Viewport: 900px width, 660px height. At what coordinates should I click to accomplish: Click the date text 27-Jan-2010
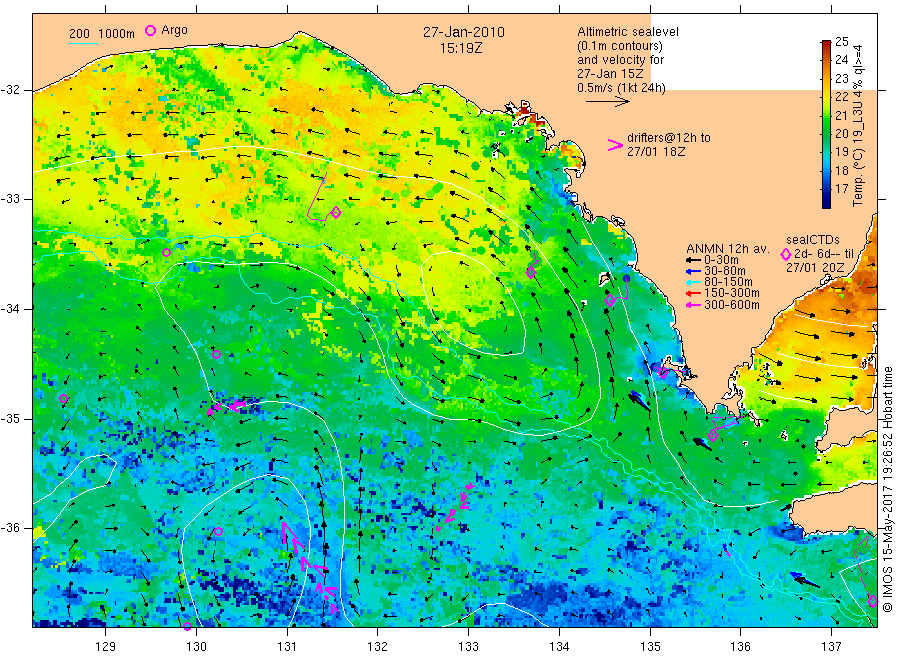click(x=464, y=32)
